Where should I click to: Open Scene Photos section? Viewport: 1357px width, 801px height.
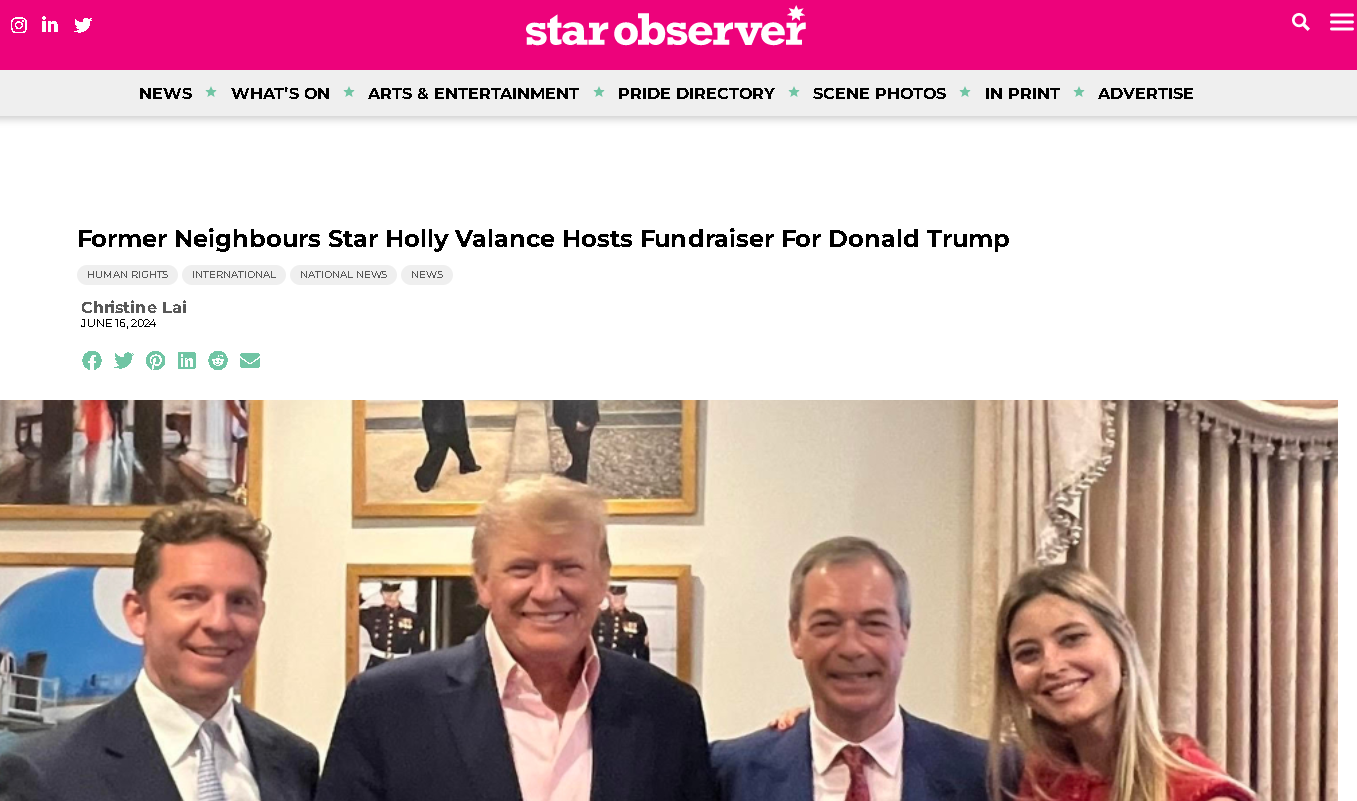pos(879,93)
